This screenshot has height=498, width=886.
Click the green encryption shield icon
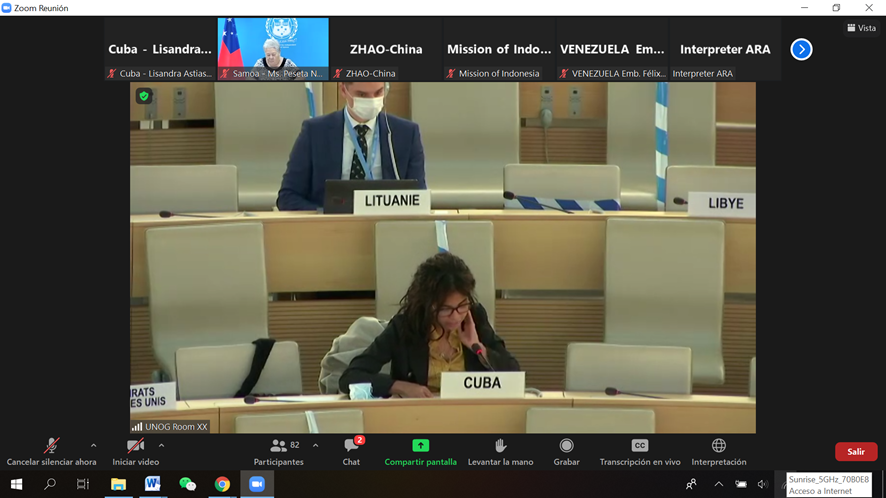tap(144, 96)
